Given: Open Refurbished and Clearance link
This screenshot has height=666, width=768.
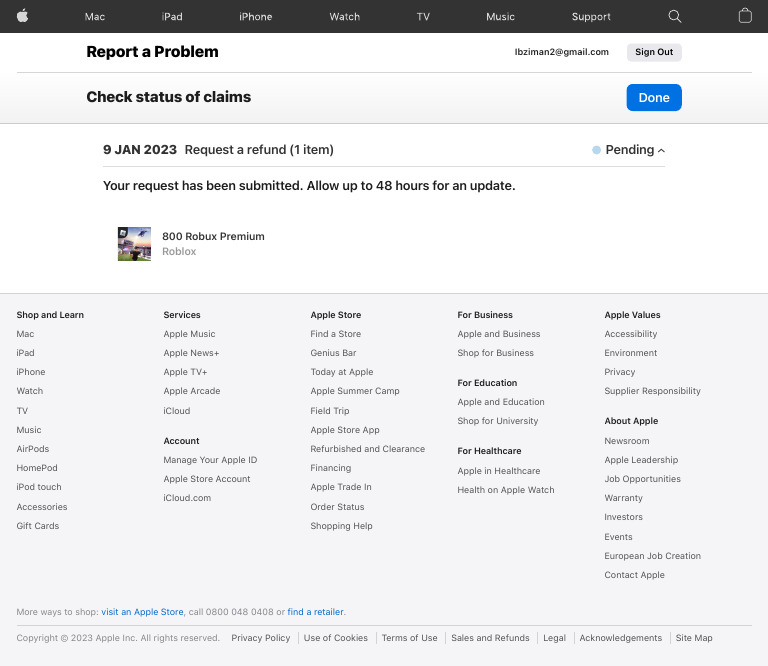Looking at the screenshot, I should [367, 449].
